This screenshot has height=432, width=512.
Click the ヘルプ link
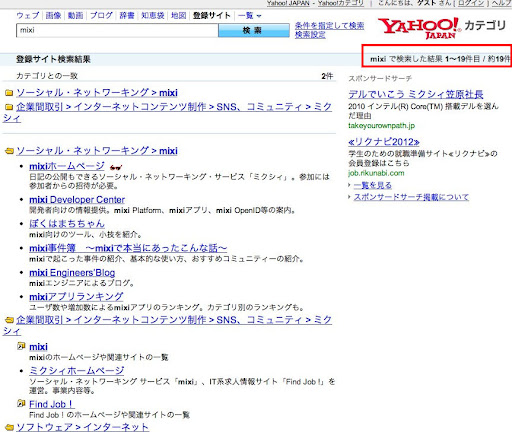click(x=501, y=3)
